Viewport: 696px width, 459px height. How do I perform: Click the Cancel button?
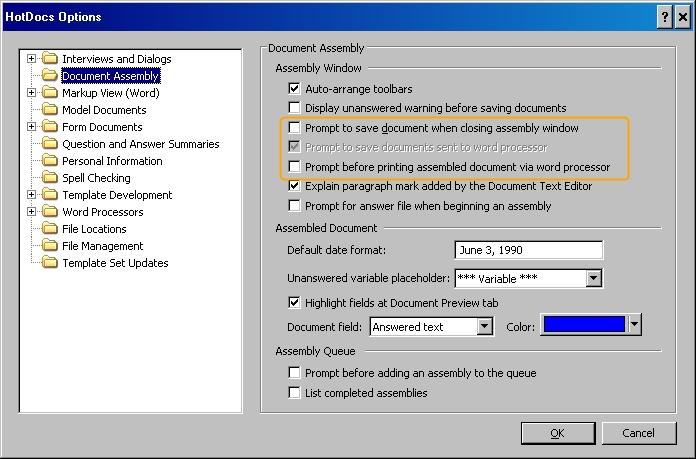tap(638, 433)
